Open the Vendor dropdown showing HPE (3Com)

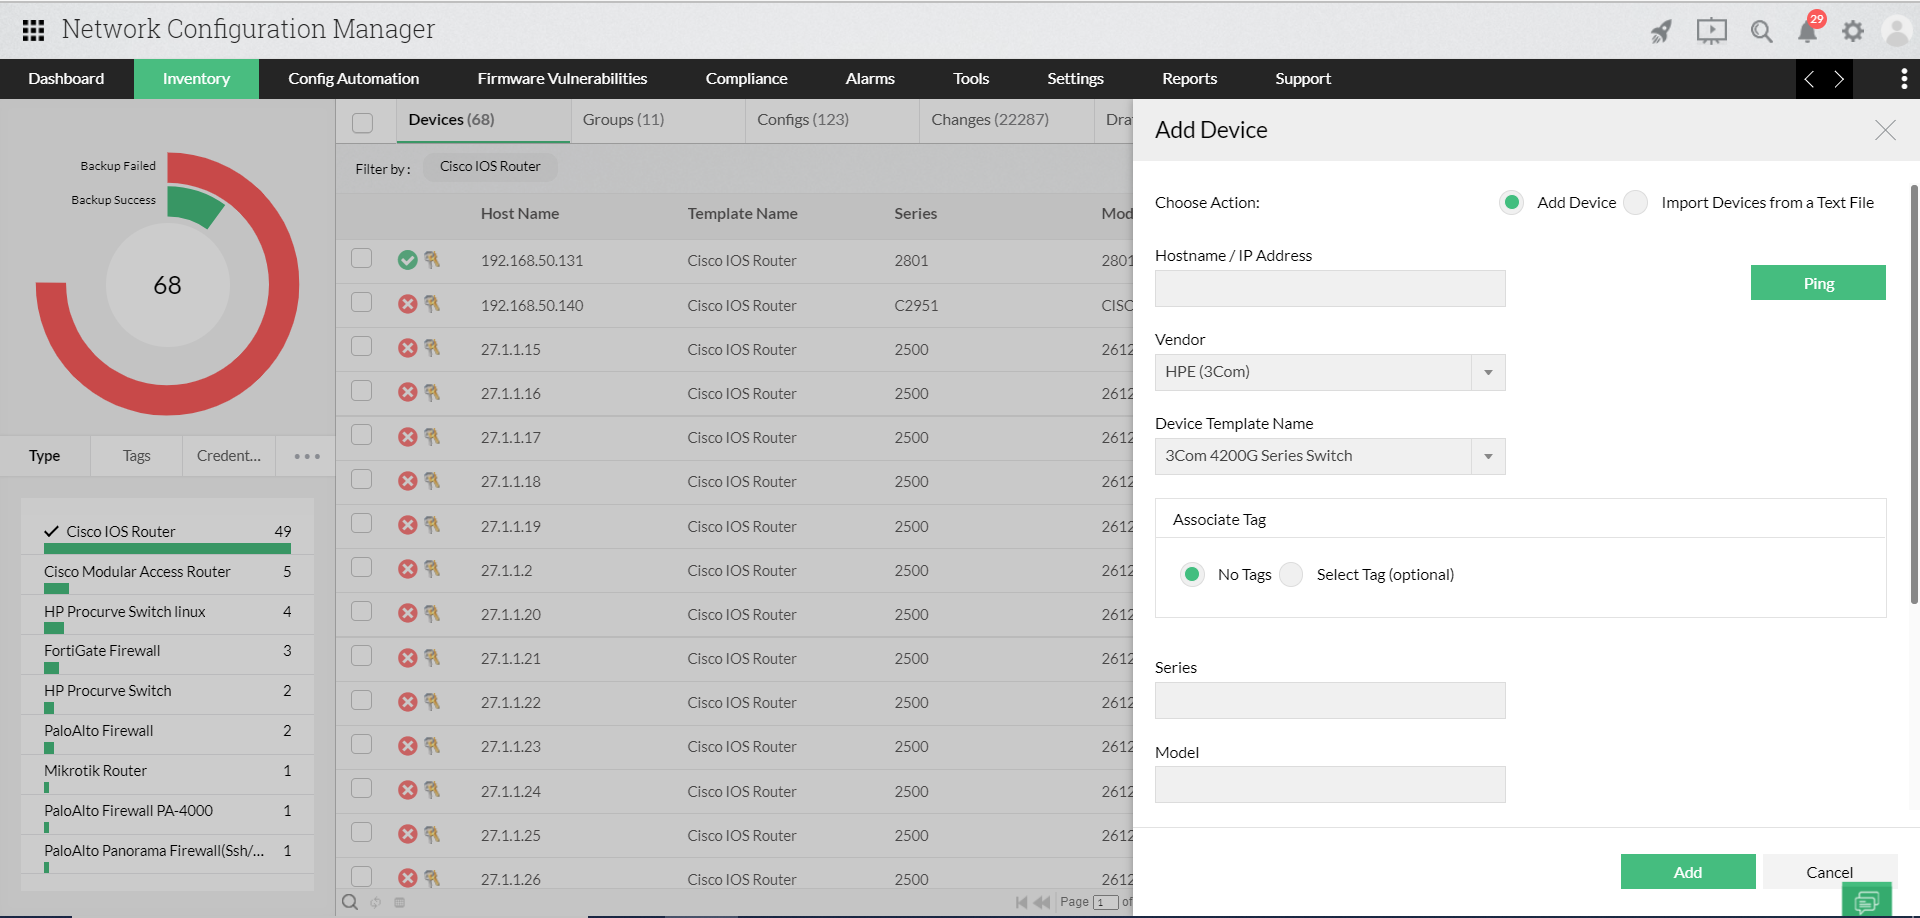click(1330, 372)
